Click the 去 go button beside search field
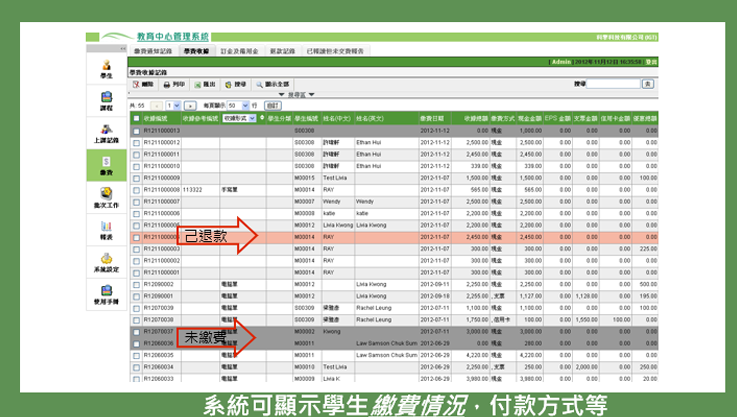 coord(648,84)
